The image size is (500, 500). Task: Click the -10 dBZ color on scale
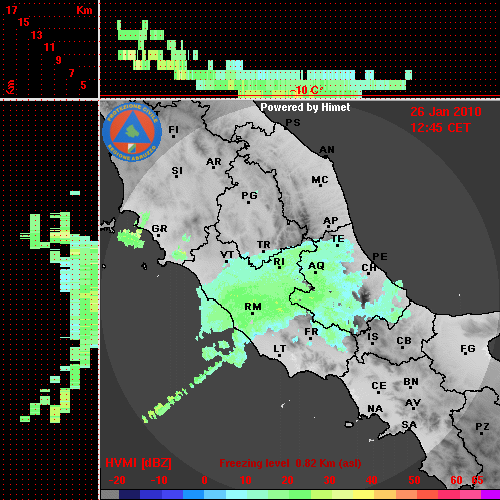159,495
